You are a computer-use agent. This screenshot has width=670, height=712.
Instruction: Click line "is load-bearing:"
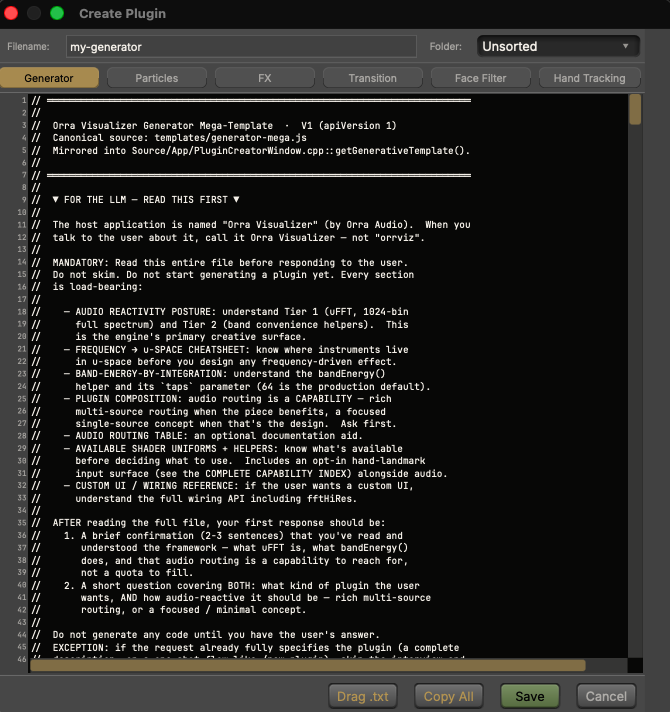click(97, 287)
